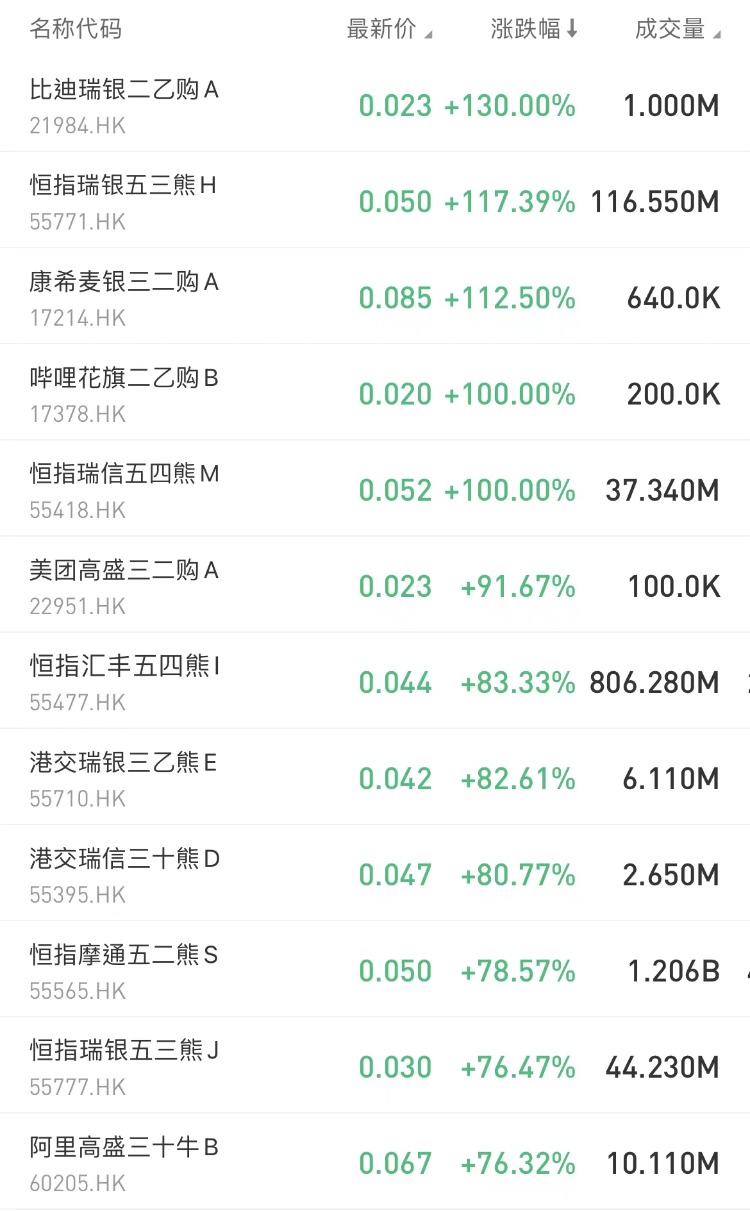Screen dimensions: 750x1211
Task: Click the +82.61% change for 港交瑞银三乙熊E
Action: coord(518,779)
